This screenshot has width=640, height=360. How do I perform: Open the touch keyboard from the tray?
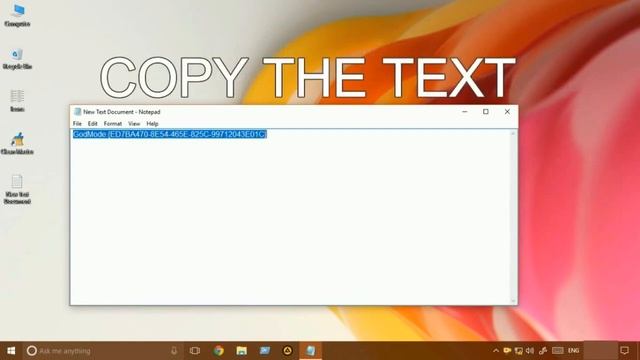click(x=558, y=351)
